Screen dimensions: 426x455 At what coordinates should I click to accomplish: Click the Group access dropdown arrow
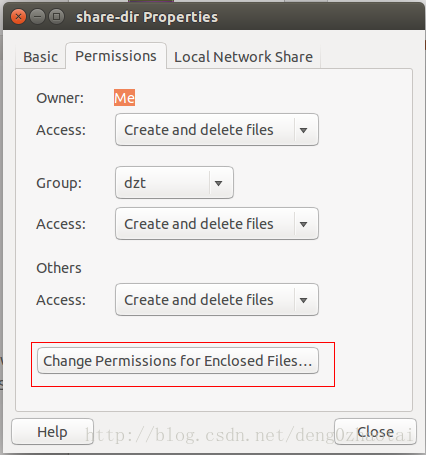click(x=303, y=224)
